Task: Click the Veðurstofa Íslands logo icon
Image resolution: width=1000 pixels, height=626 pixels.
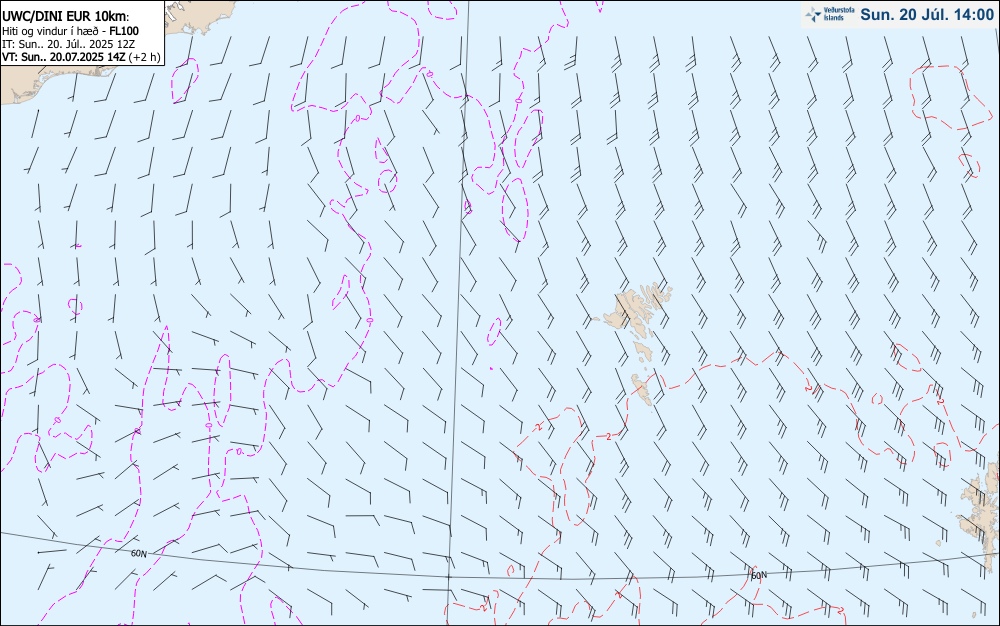Action: click(813, 14)
